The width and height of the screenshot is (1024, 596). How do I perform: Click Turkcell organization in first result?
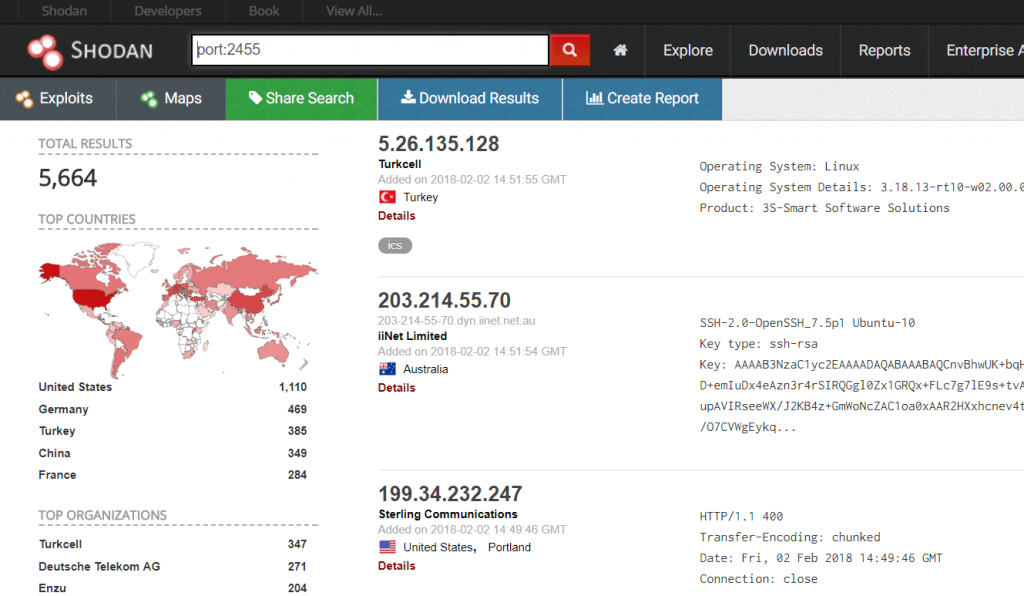400,164
